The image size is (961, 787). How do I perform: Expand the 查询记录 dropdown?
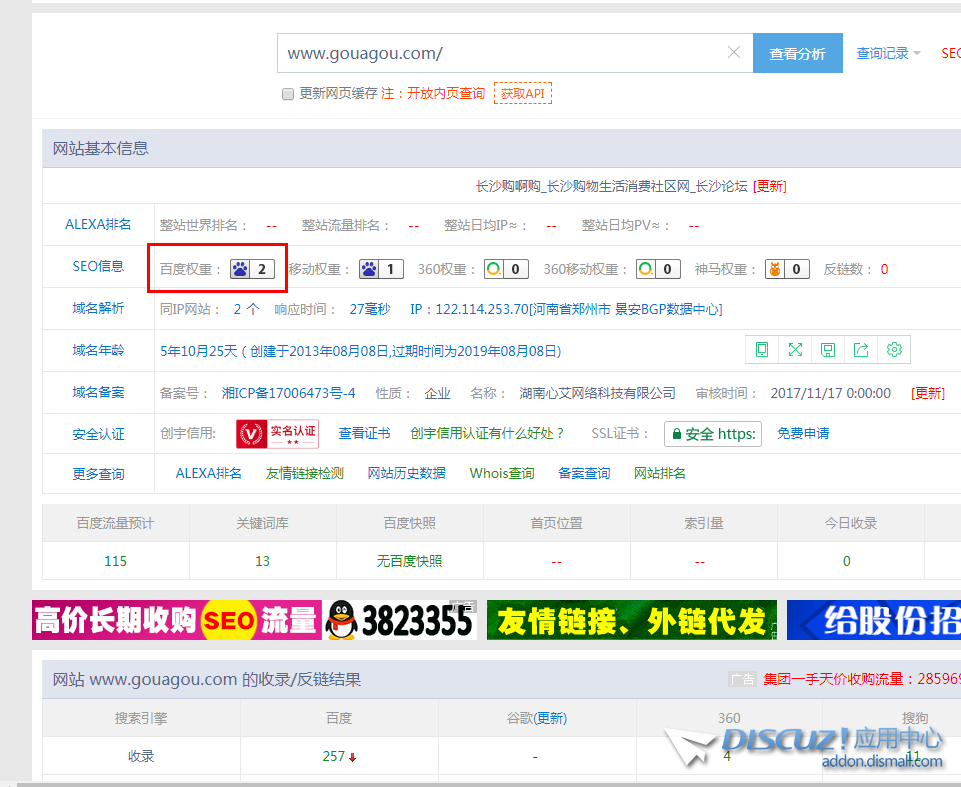pyautogui.click(x=888, y=54)
